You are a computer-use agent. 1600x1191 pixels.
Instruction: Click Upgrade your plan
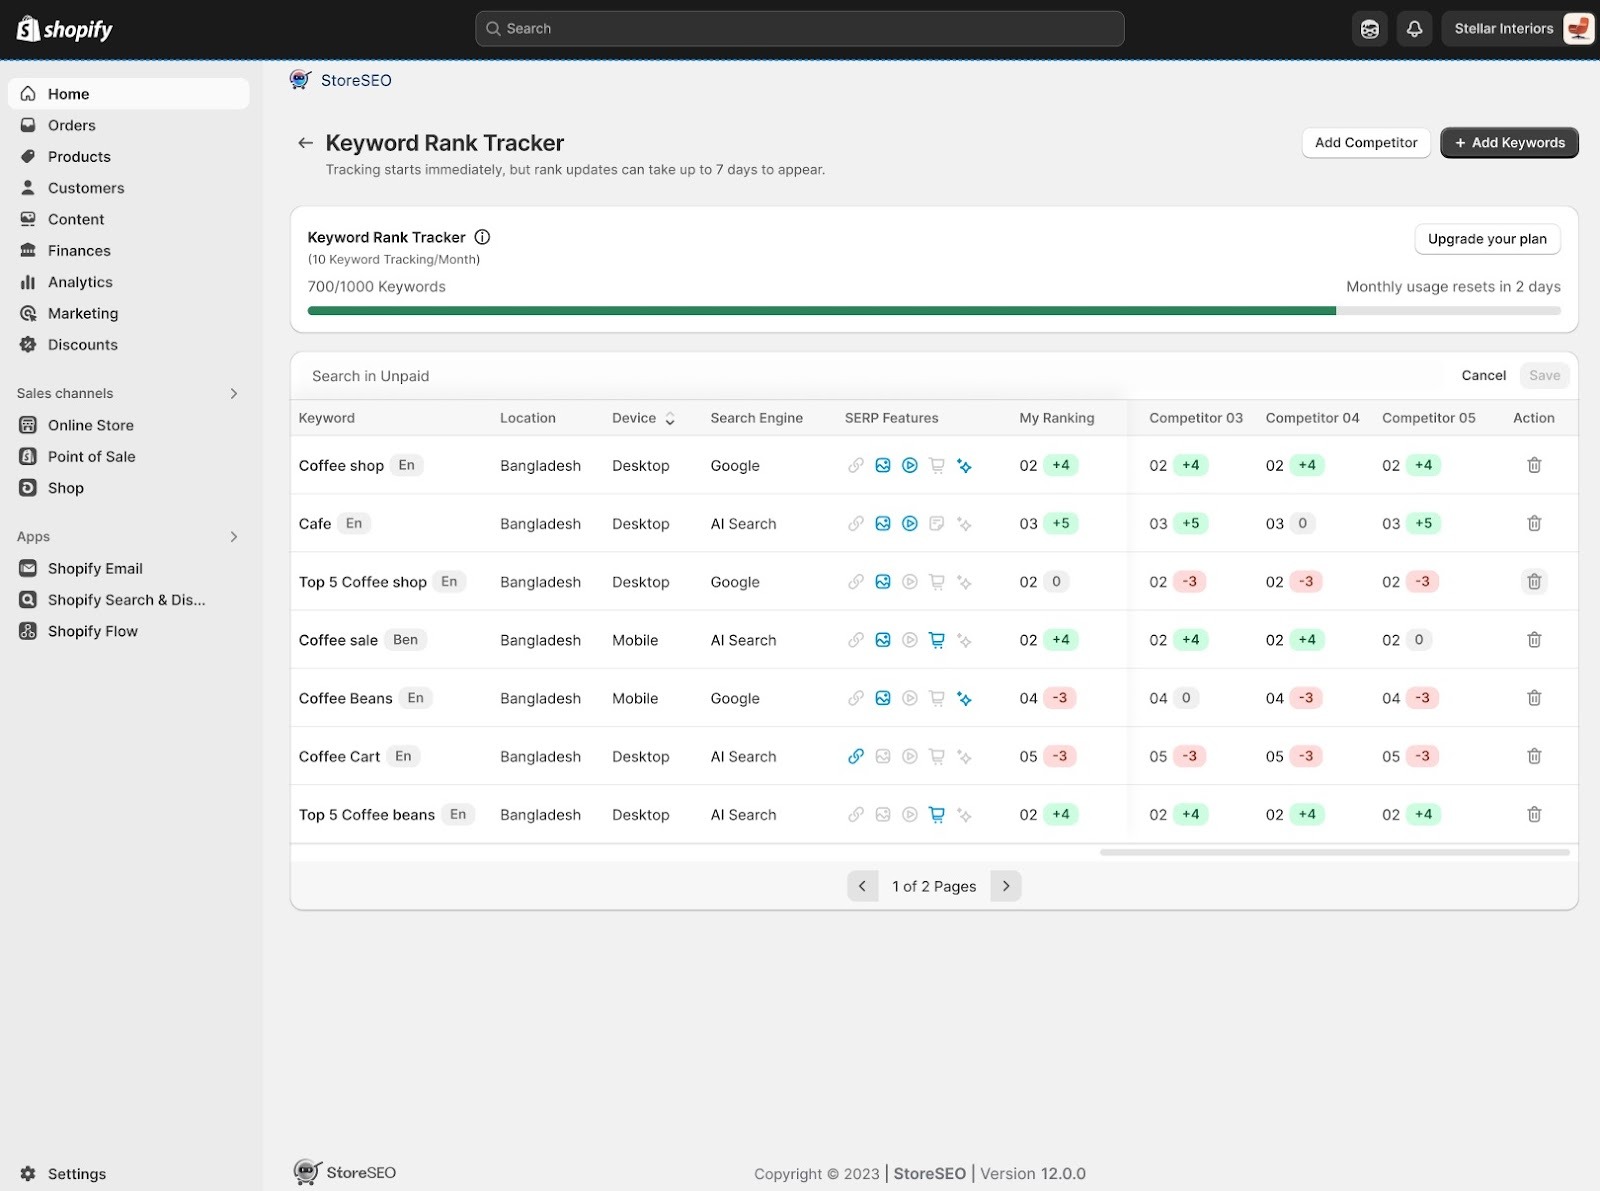point(1487,239)
